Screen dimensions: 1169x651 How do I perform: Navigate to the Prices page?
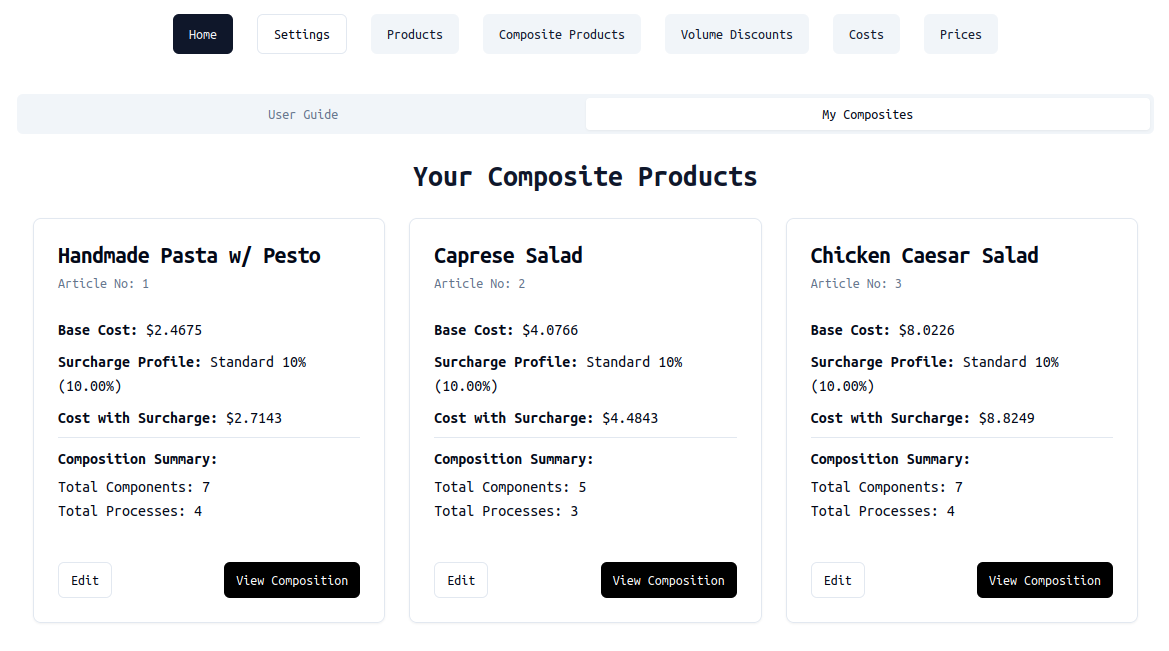pyautogui.click(x=960, y=34)
